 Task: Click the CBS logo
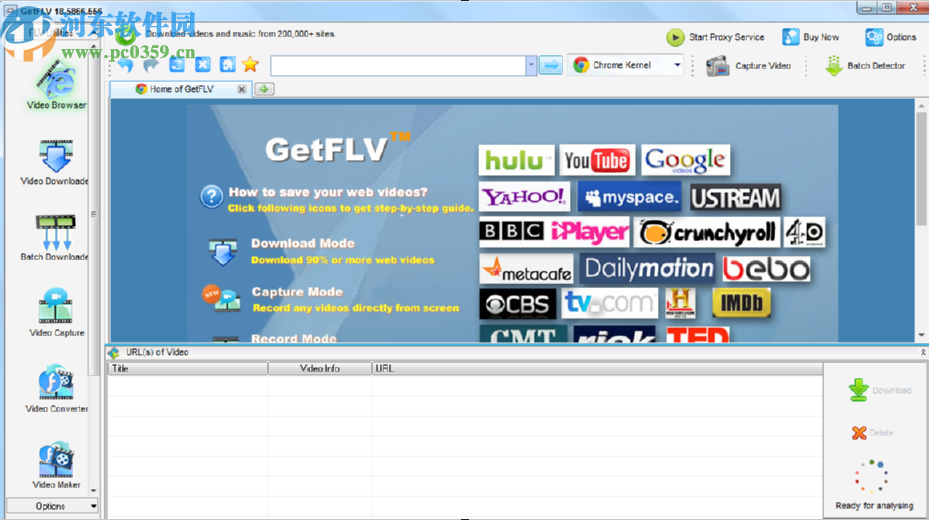(x=517, y=304)
